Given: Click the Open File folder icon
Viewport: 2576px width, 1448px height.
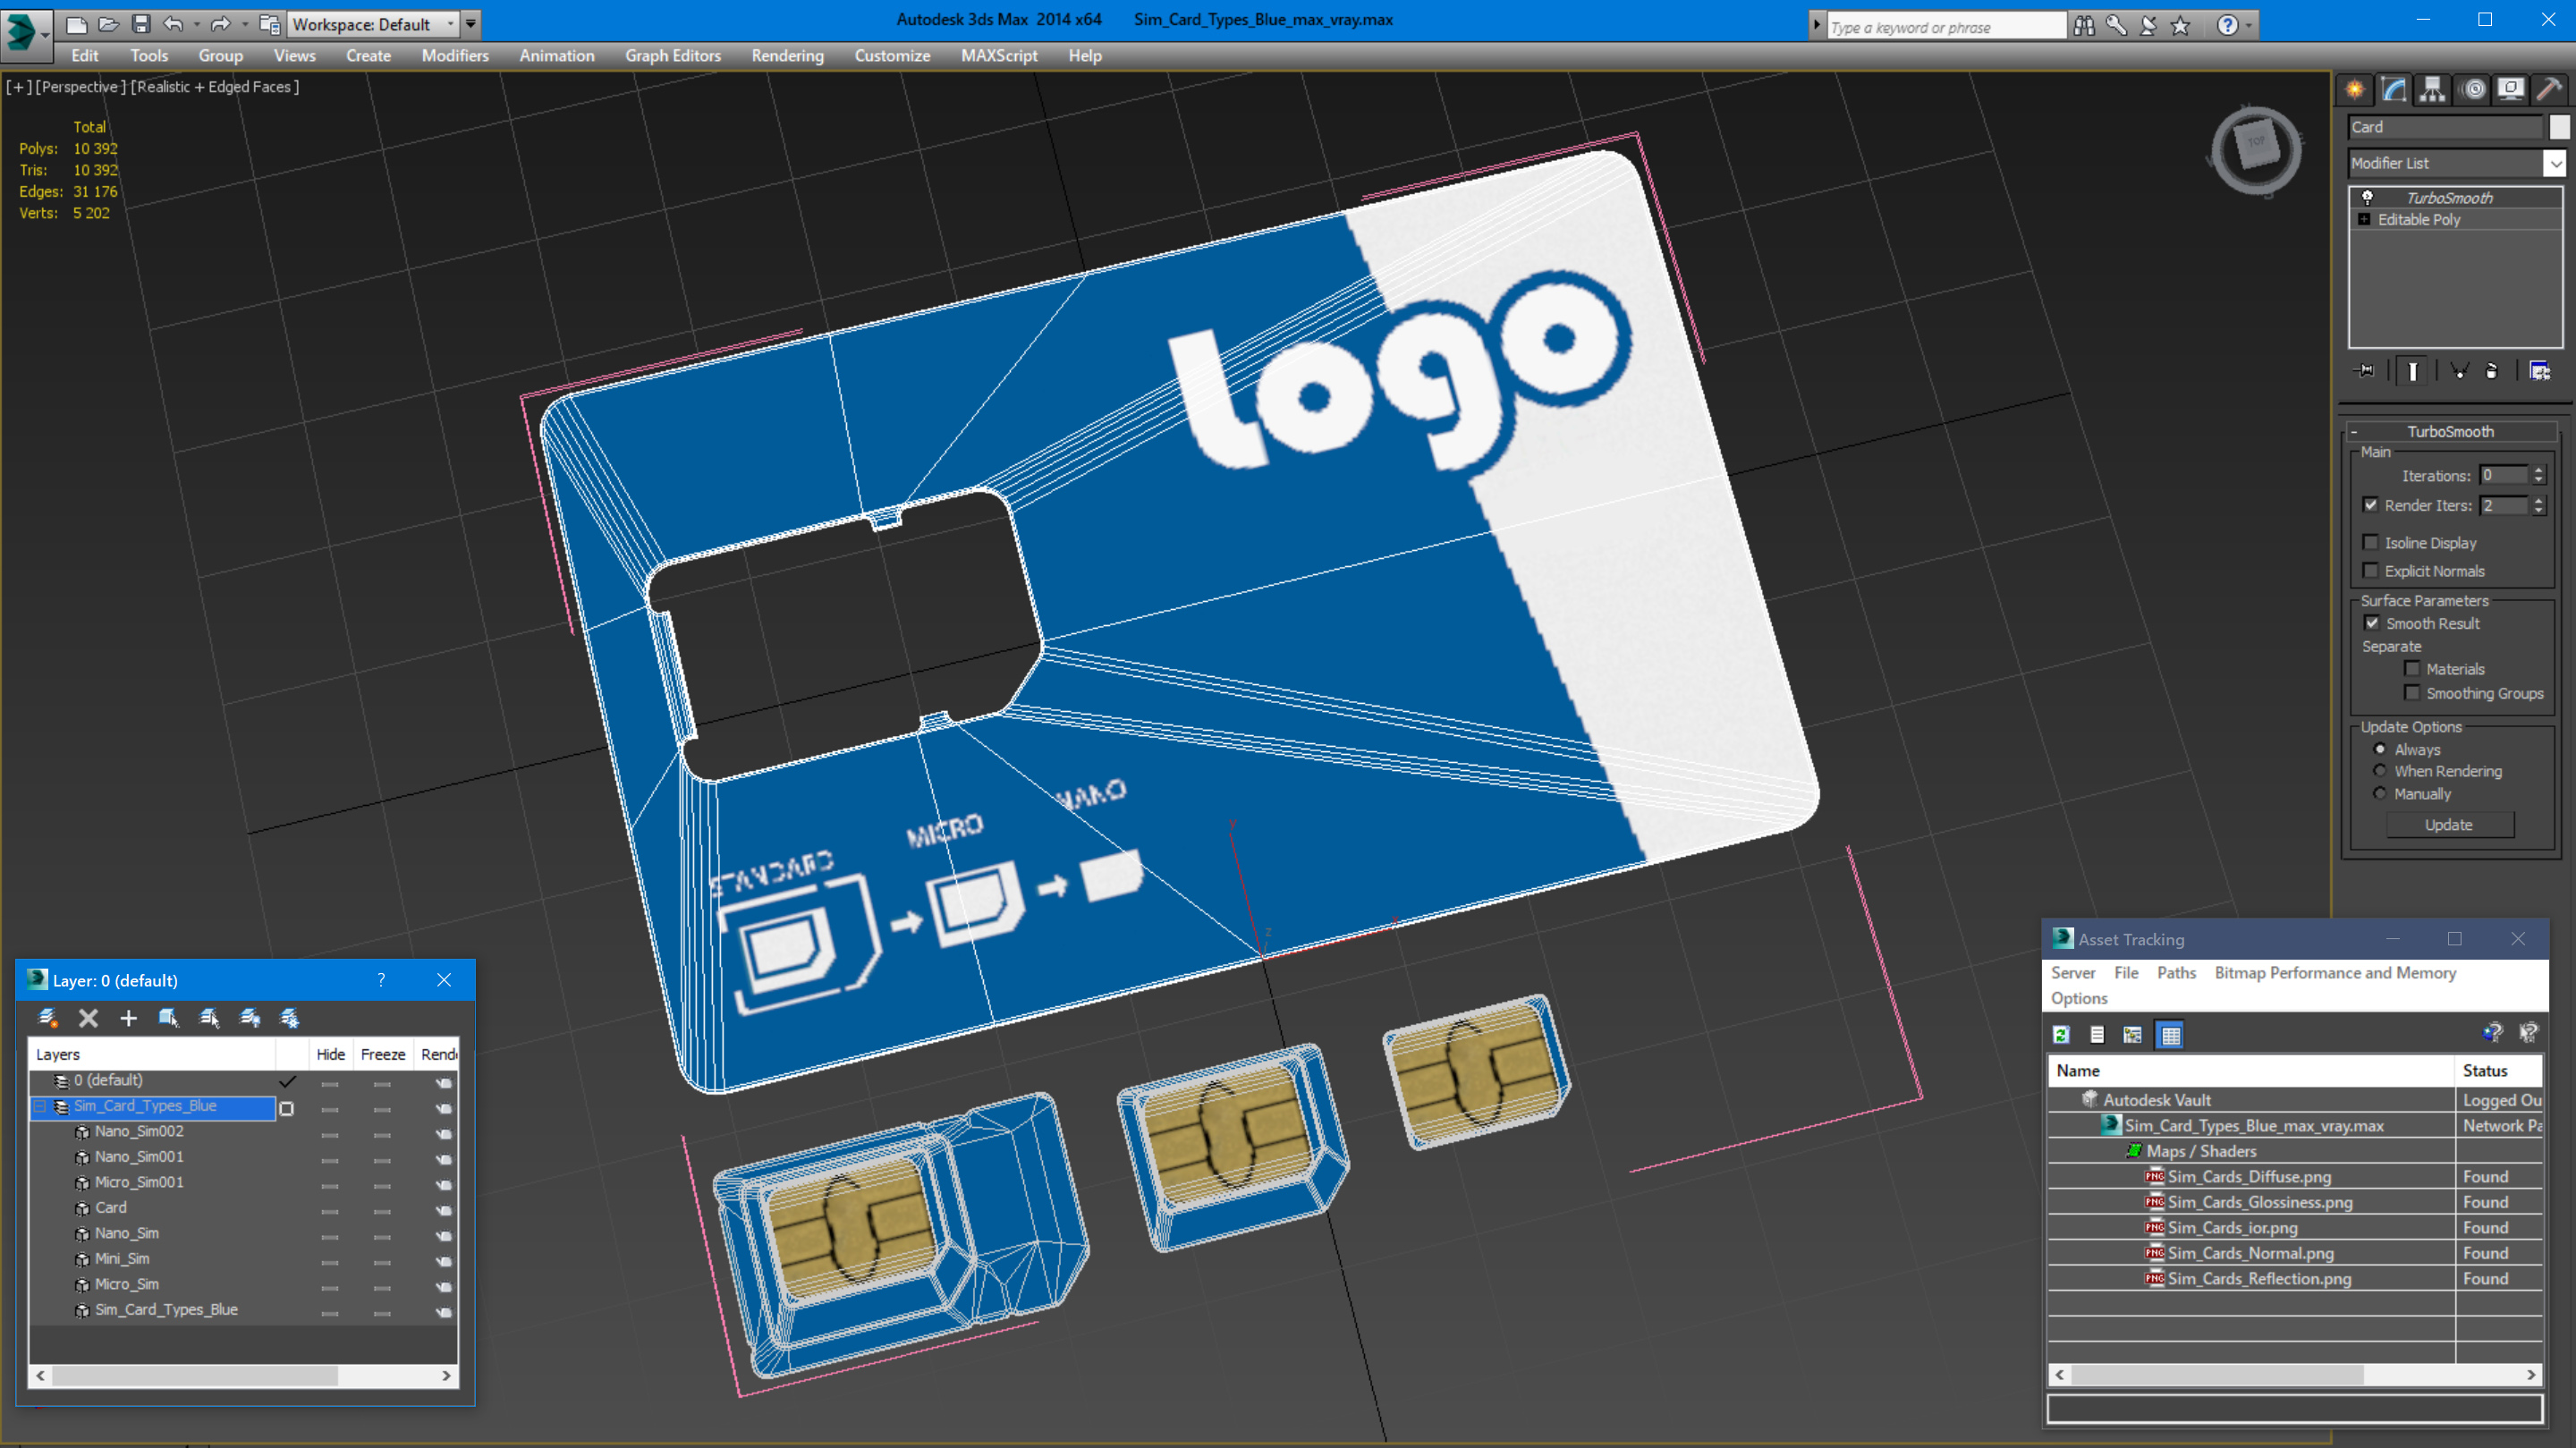Looking at the screenshot, I should [x=109, y=24].
